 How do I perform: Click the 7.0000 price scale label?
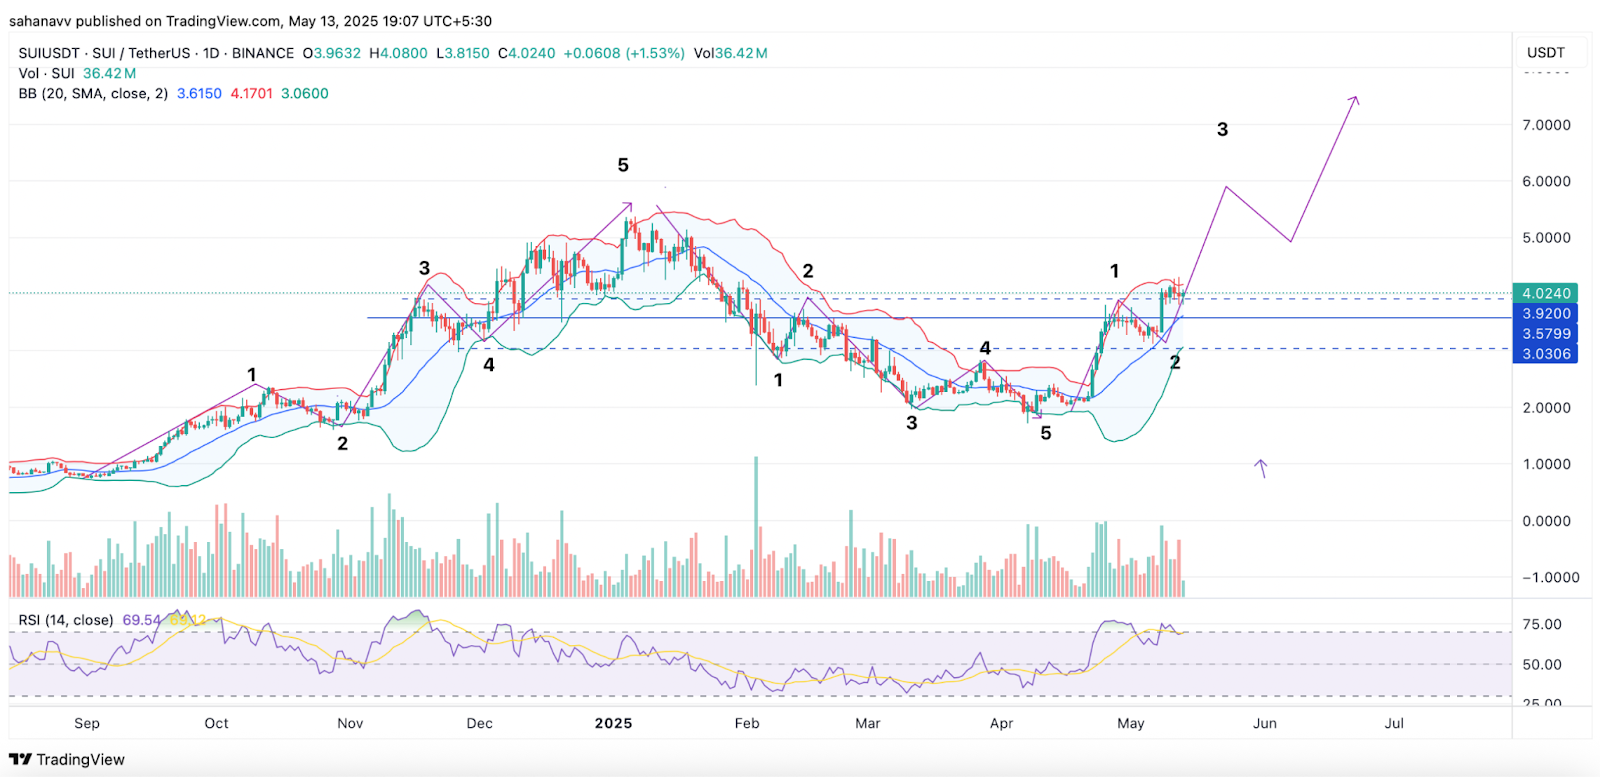1546,125
